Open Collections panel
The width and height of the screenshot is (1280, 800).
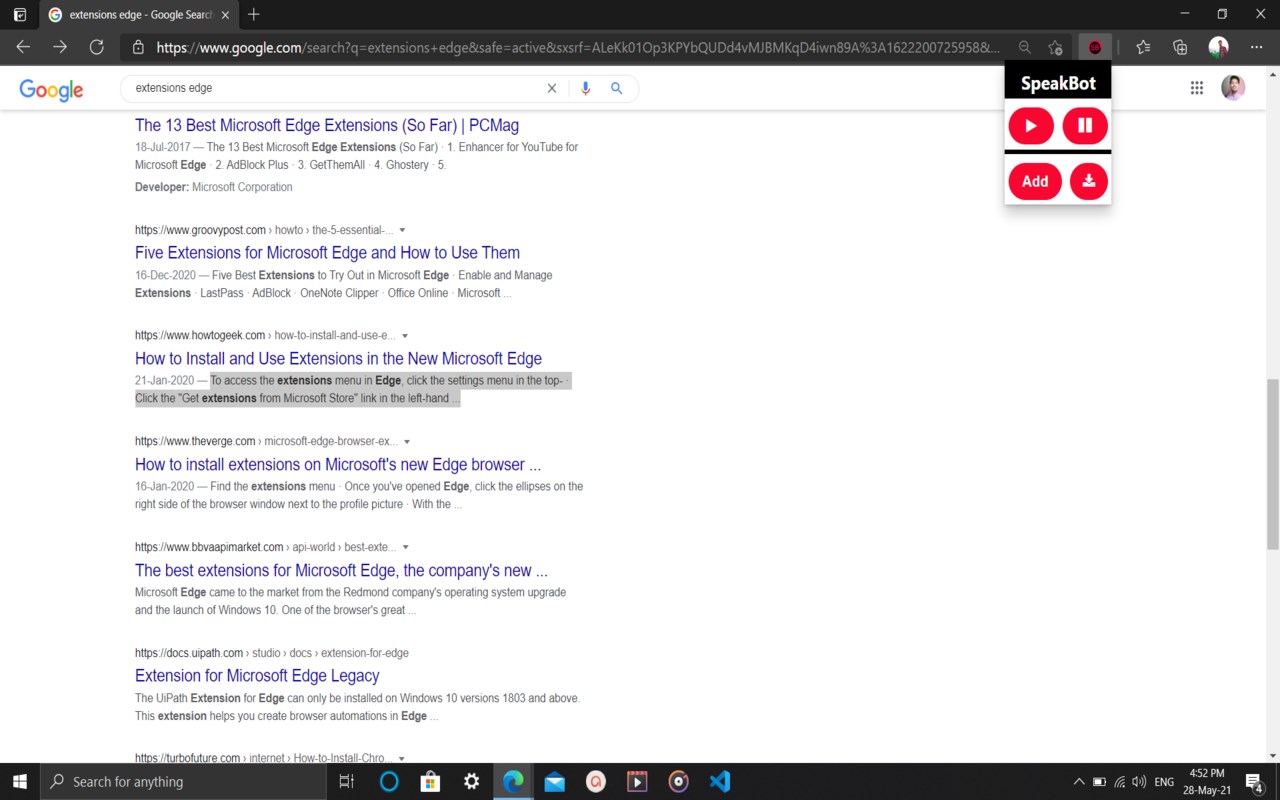[1181, 47]
